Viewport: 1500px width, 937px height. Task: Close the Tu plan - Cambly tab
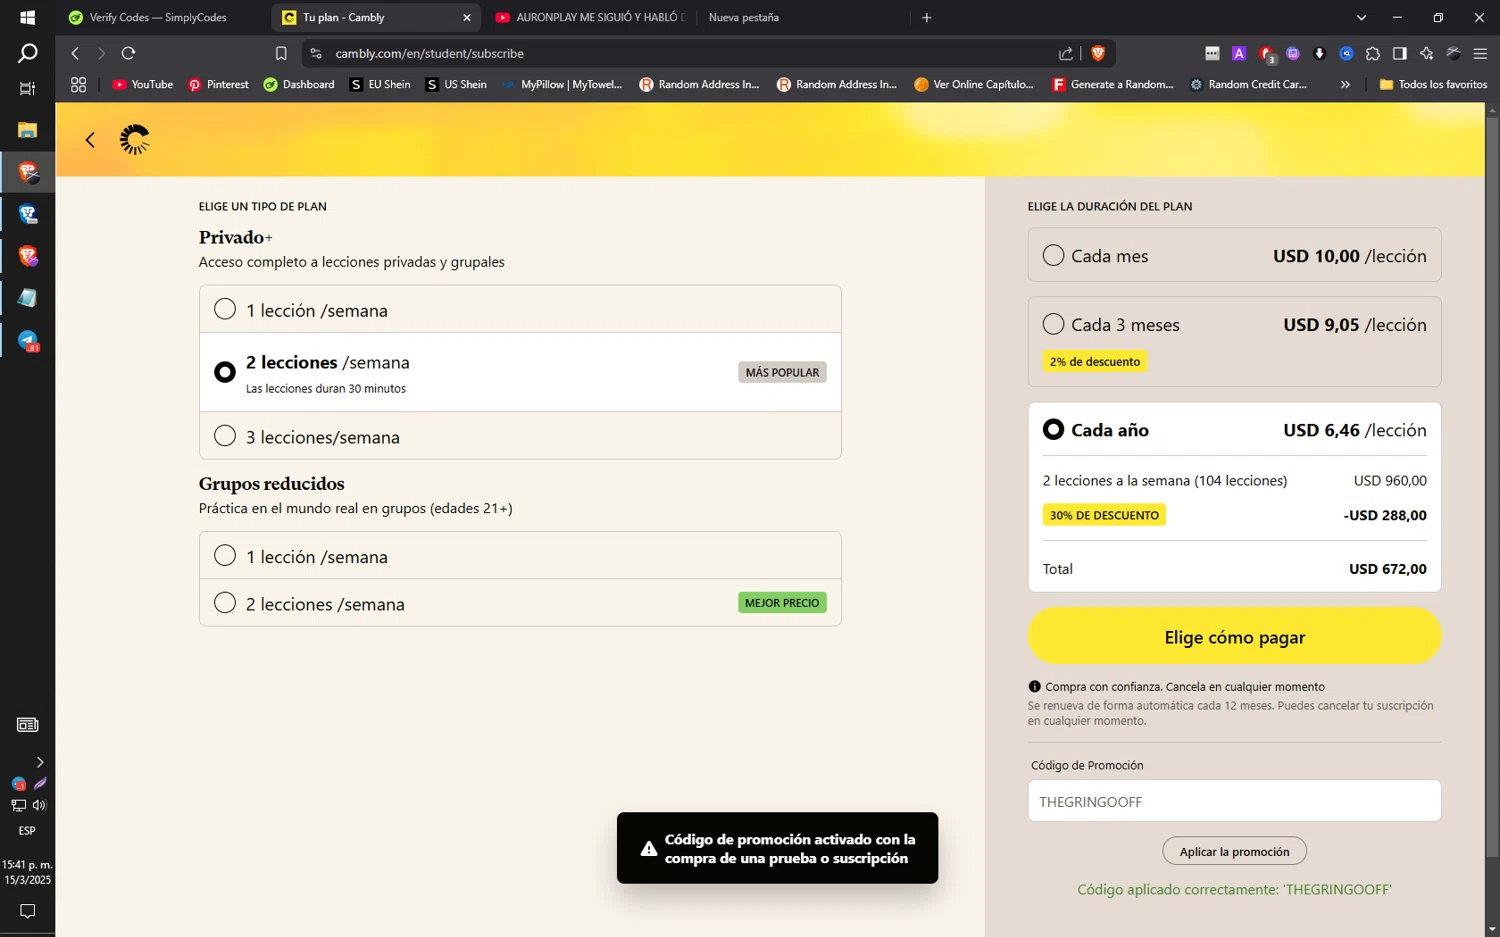(466, 17)
